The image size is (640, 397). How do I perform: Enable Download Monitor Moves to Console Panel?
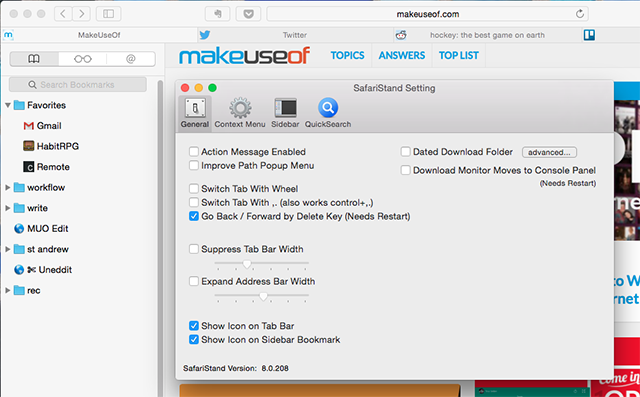coord(405,170)
